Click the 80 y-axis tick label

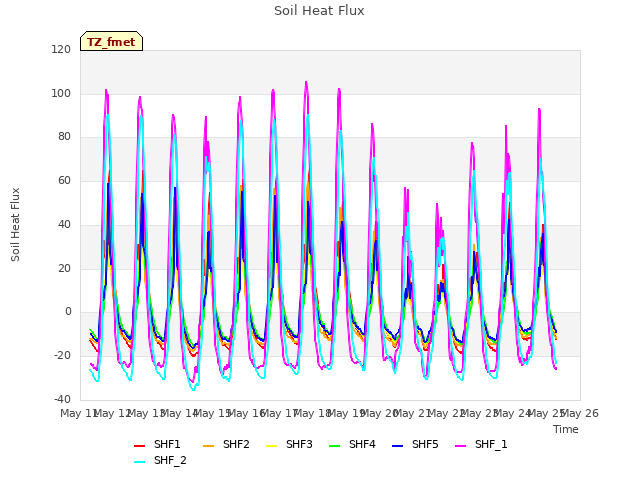pyautogui.click(x=64, y=137)
